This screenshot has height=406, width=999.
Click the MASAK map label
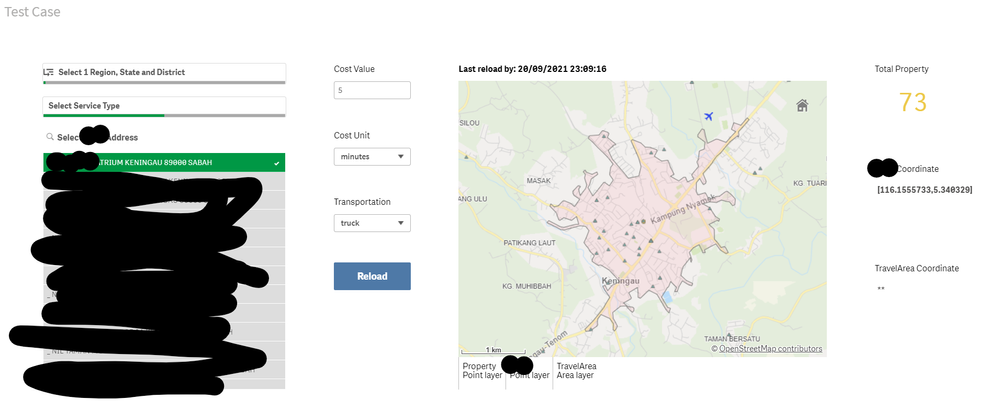tap(538, 181)
